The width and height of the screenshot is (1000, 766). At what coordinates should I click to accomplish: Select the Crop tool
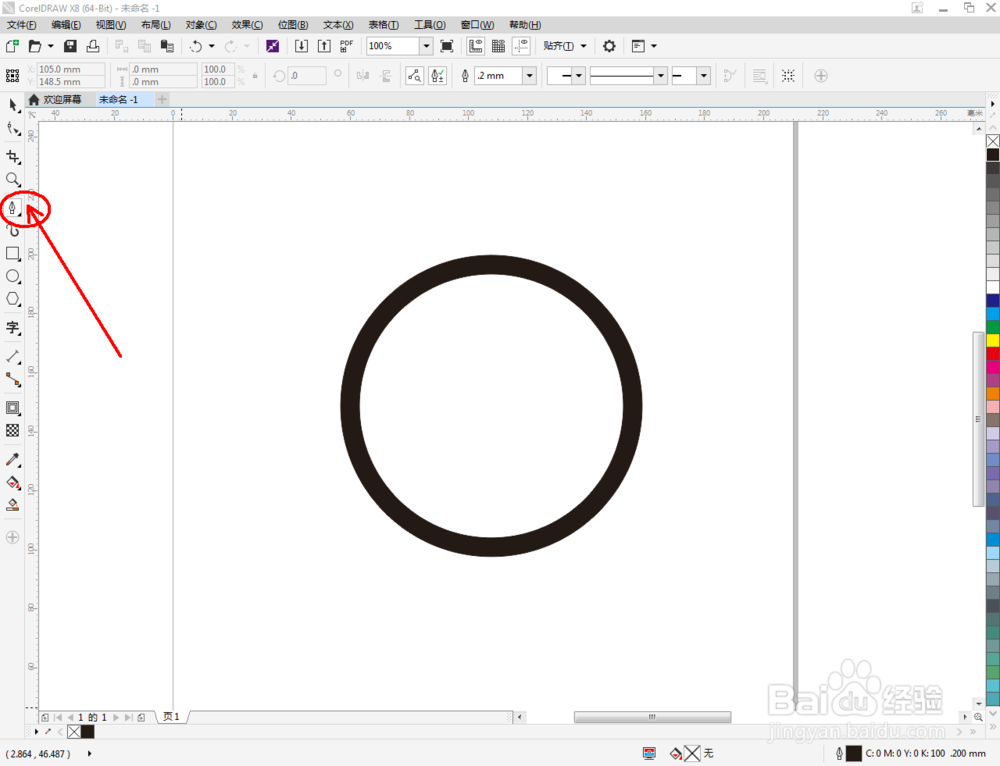(13, 156)
